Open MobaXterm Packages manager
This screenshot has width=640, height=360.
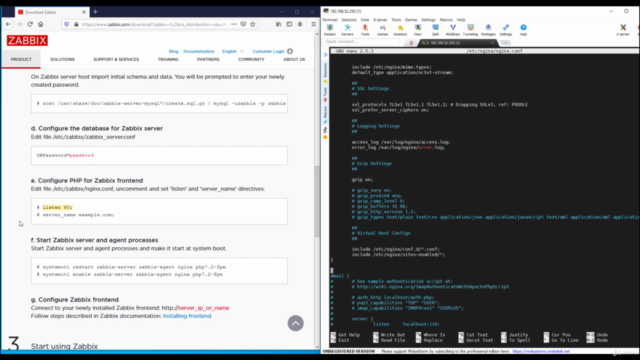(488, 29)
